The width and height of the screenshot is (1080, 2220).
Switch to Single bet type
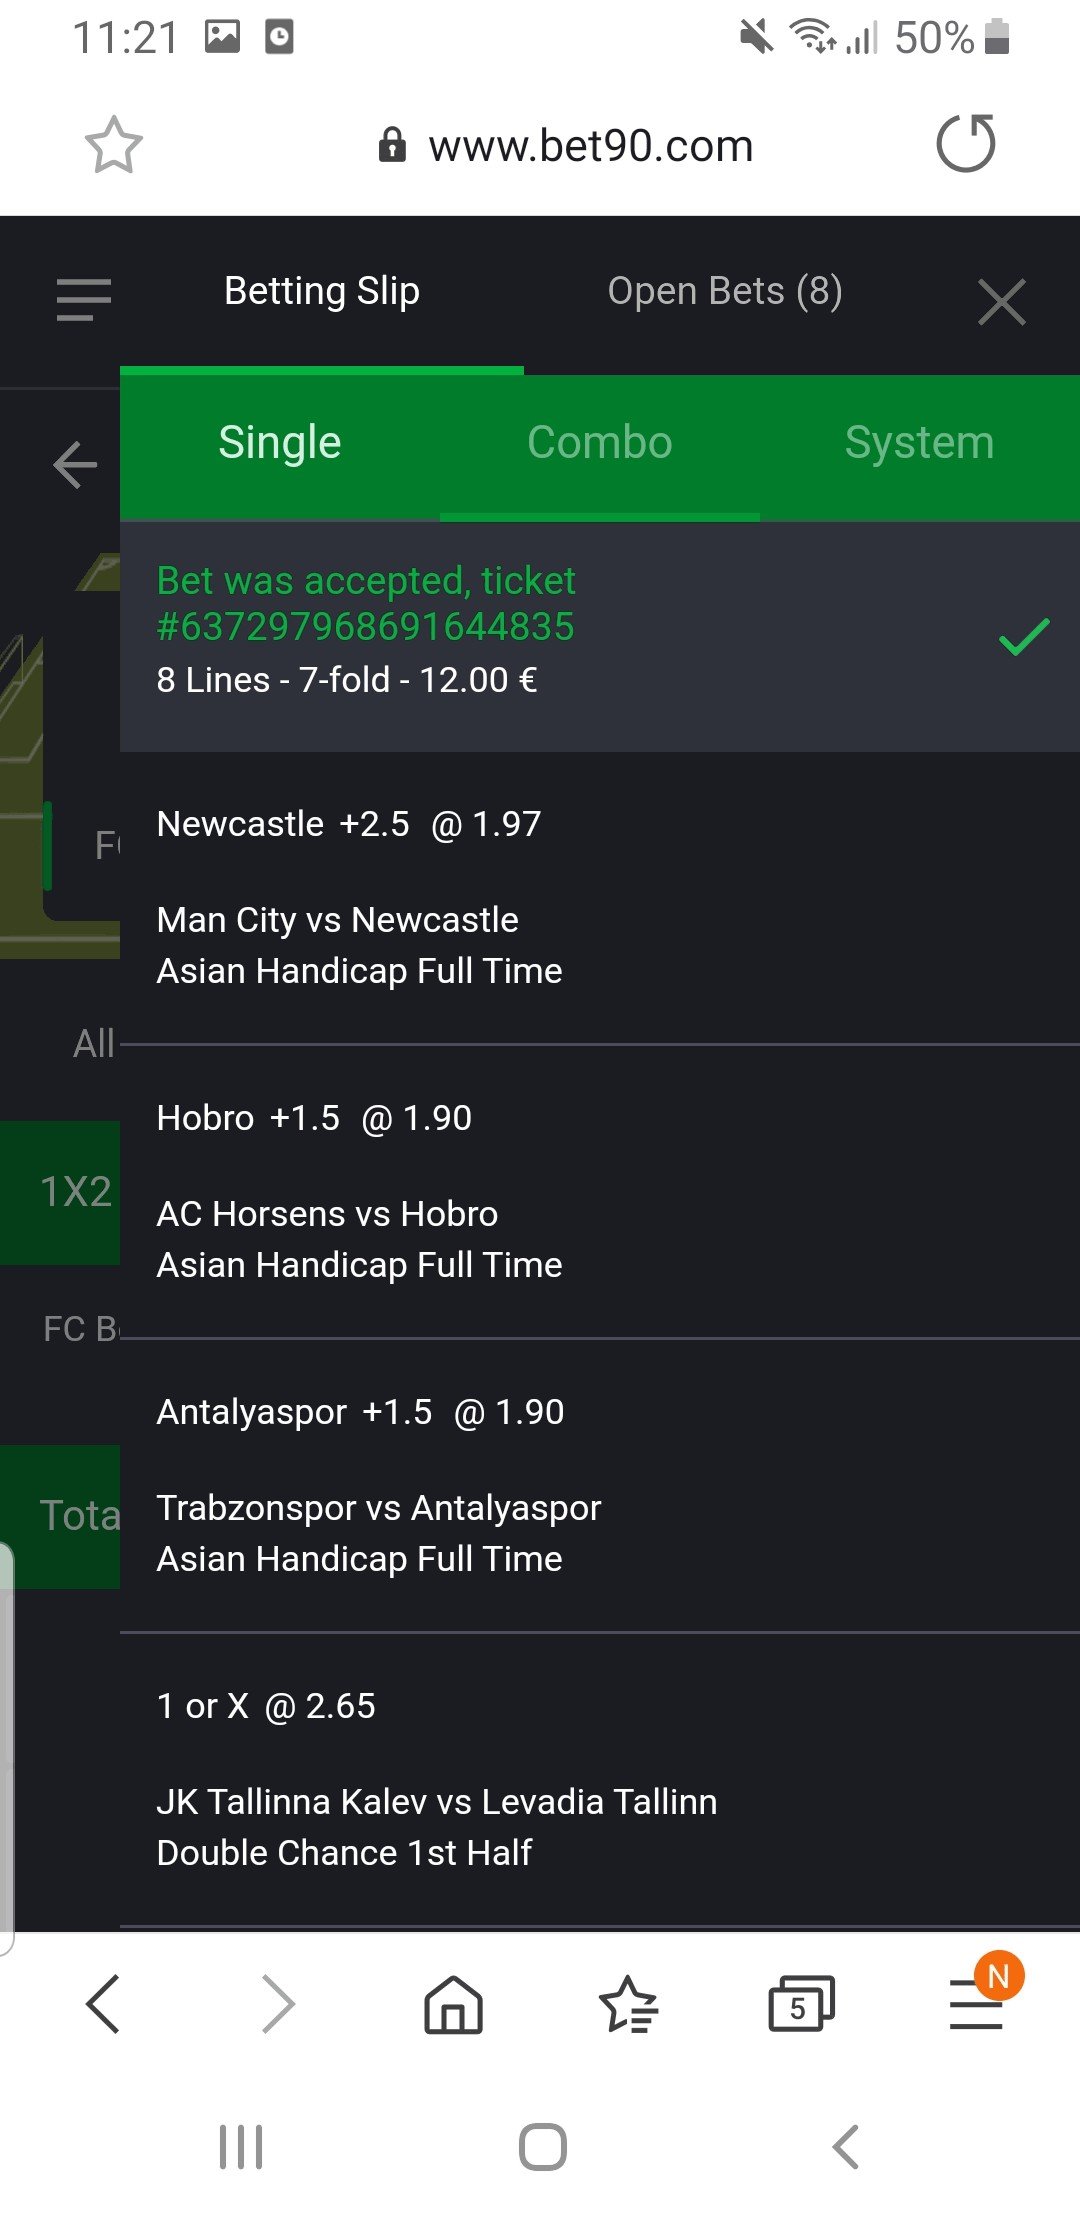coord(280,443)
